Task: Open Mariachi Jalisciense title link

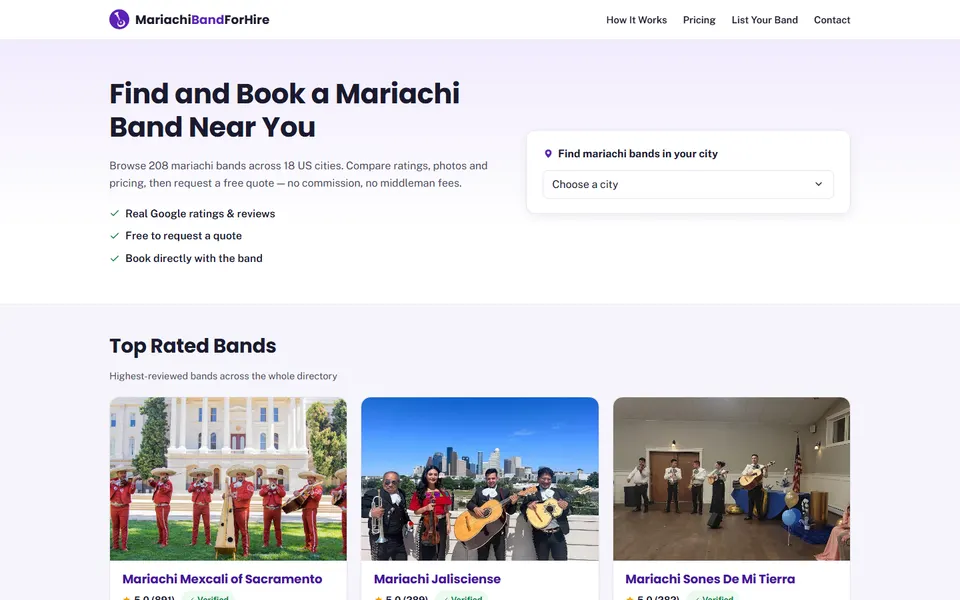Action: pyautogui.click(x=437, y=579)
